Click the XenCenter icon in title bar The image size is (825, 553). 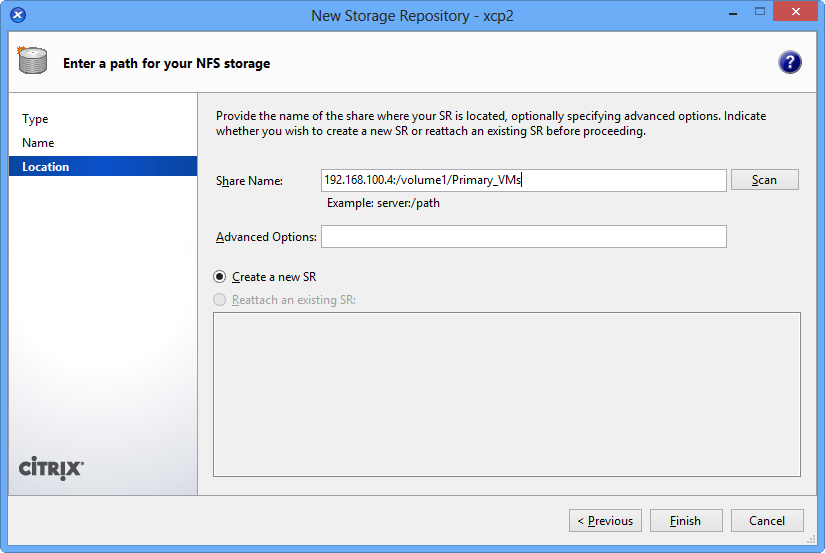(x=18, y=15)
